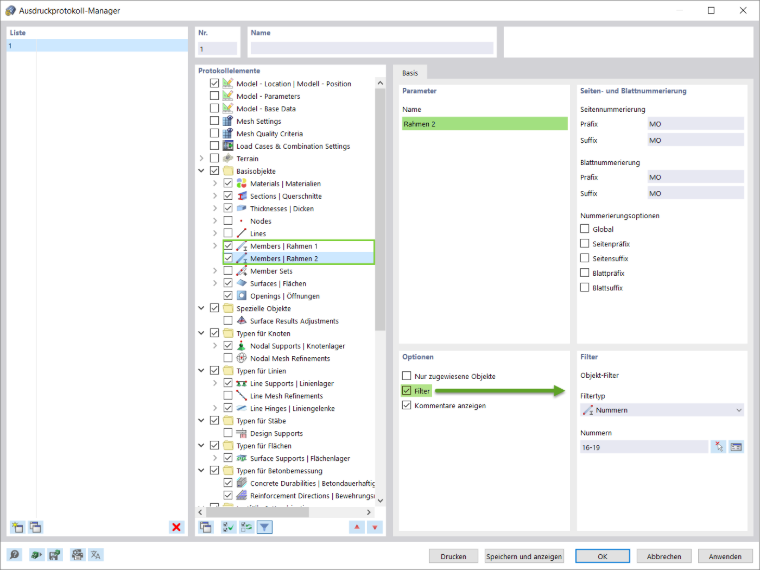Toggle Nur zugewiesene Objekte option
760x570 pixels.
click(407, 376)
